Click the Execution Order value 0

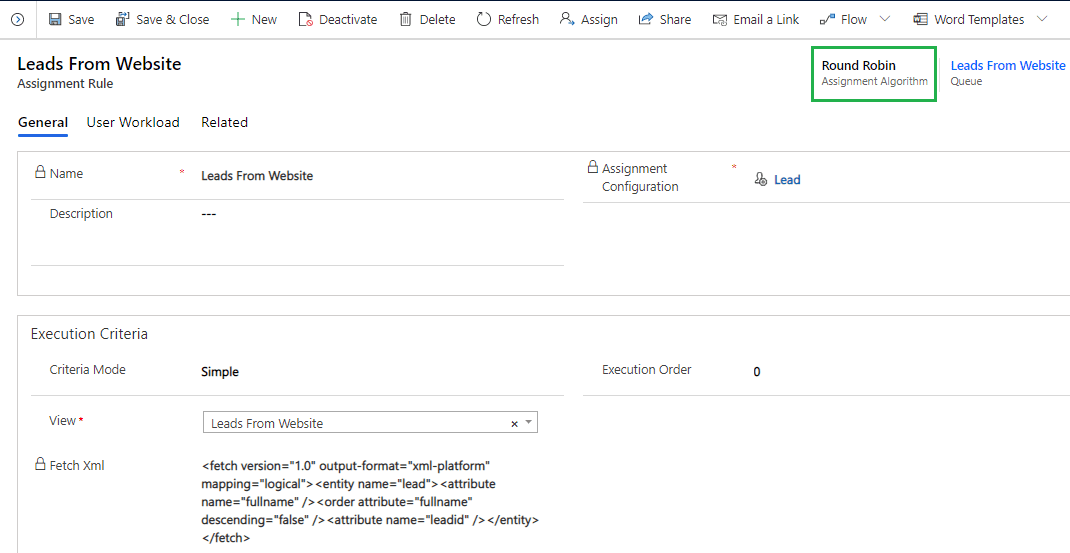pos(757,372)
